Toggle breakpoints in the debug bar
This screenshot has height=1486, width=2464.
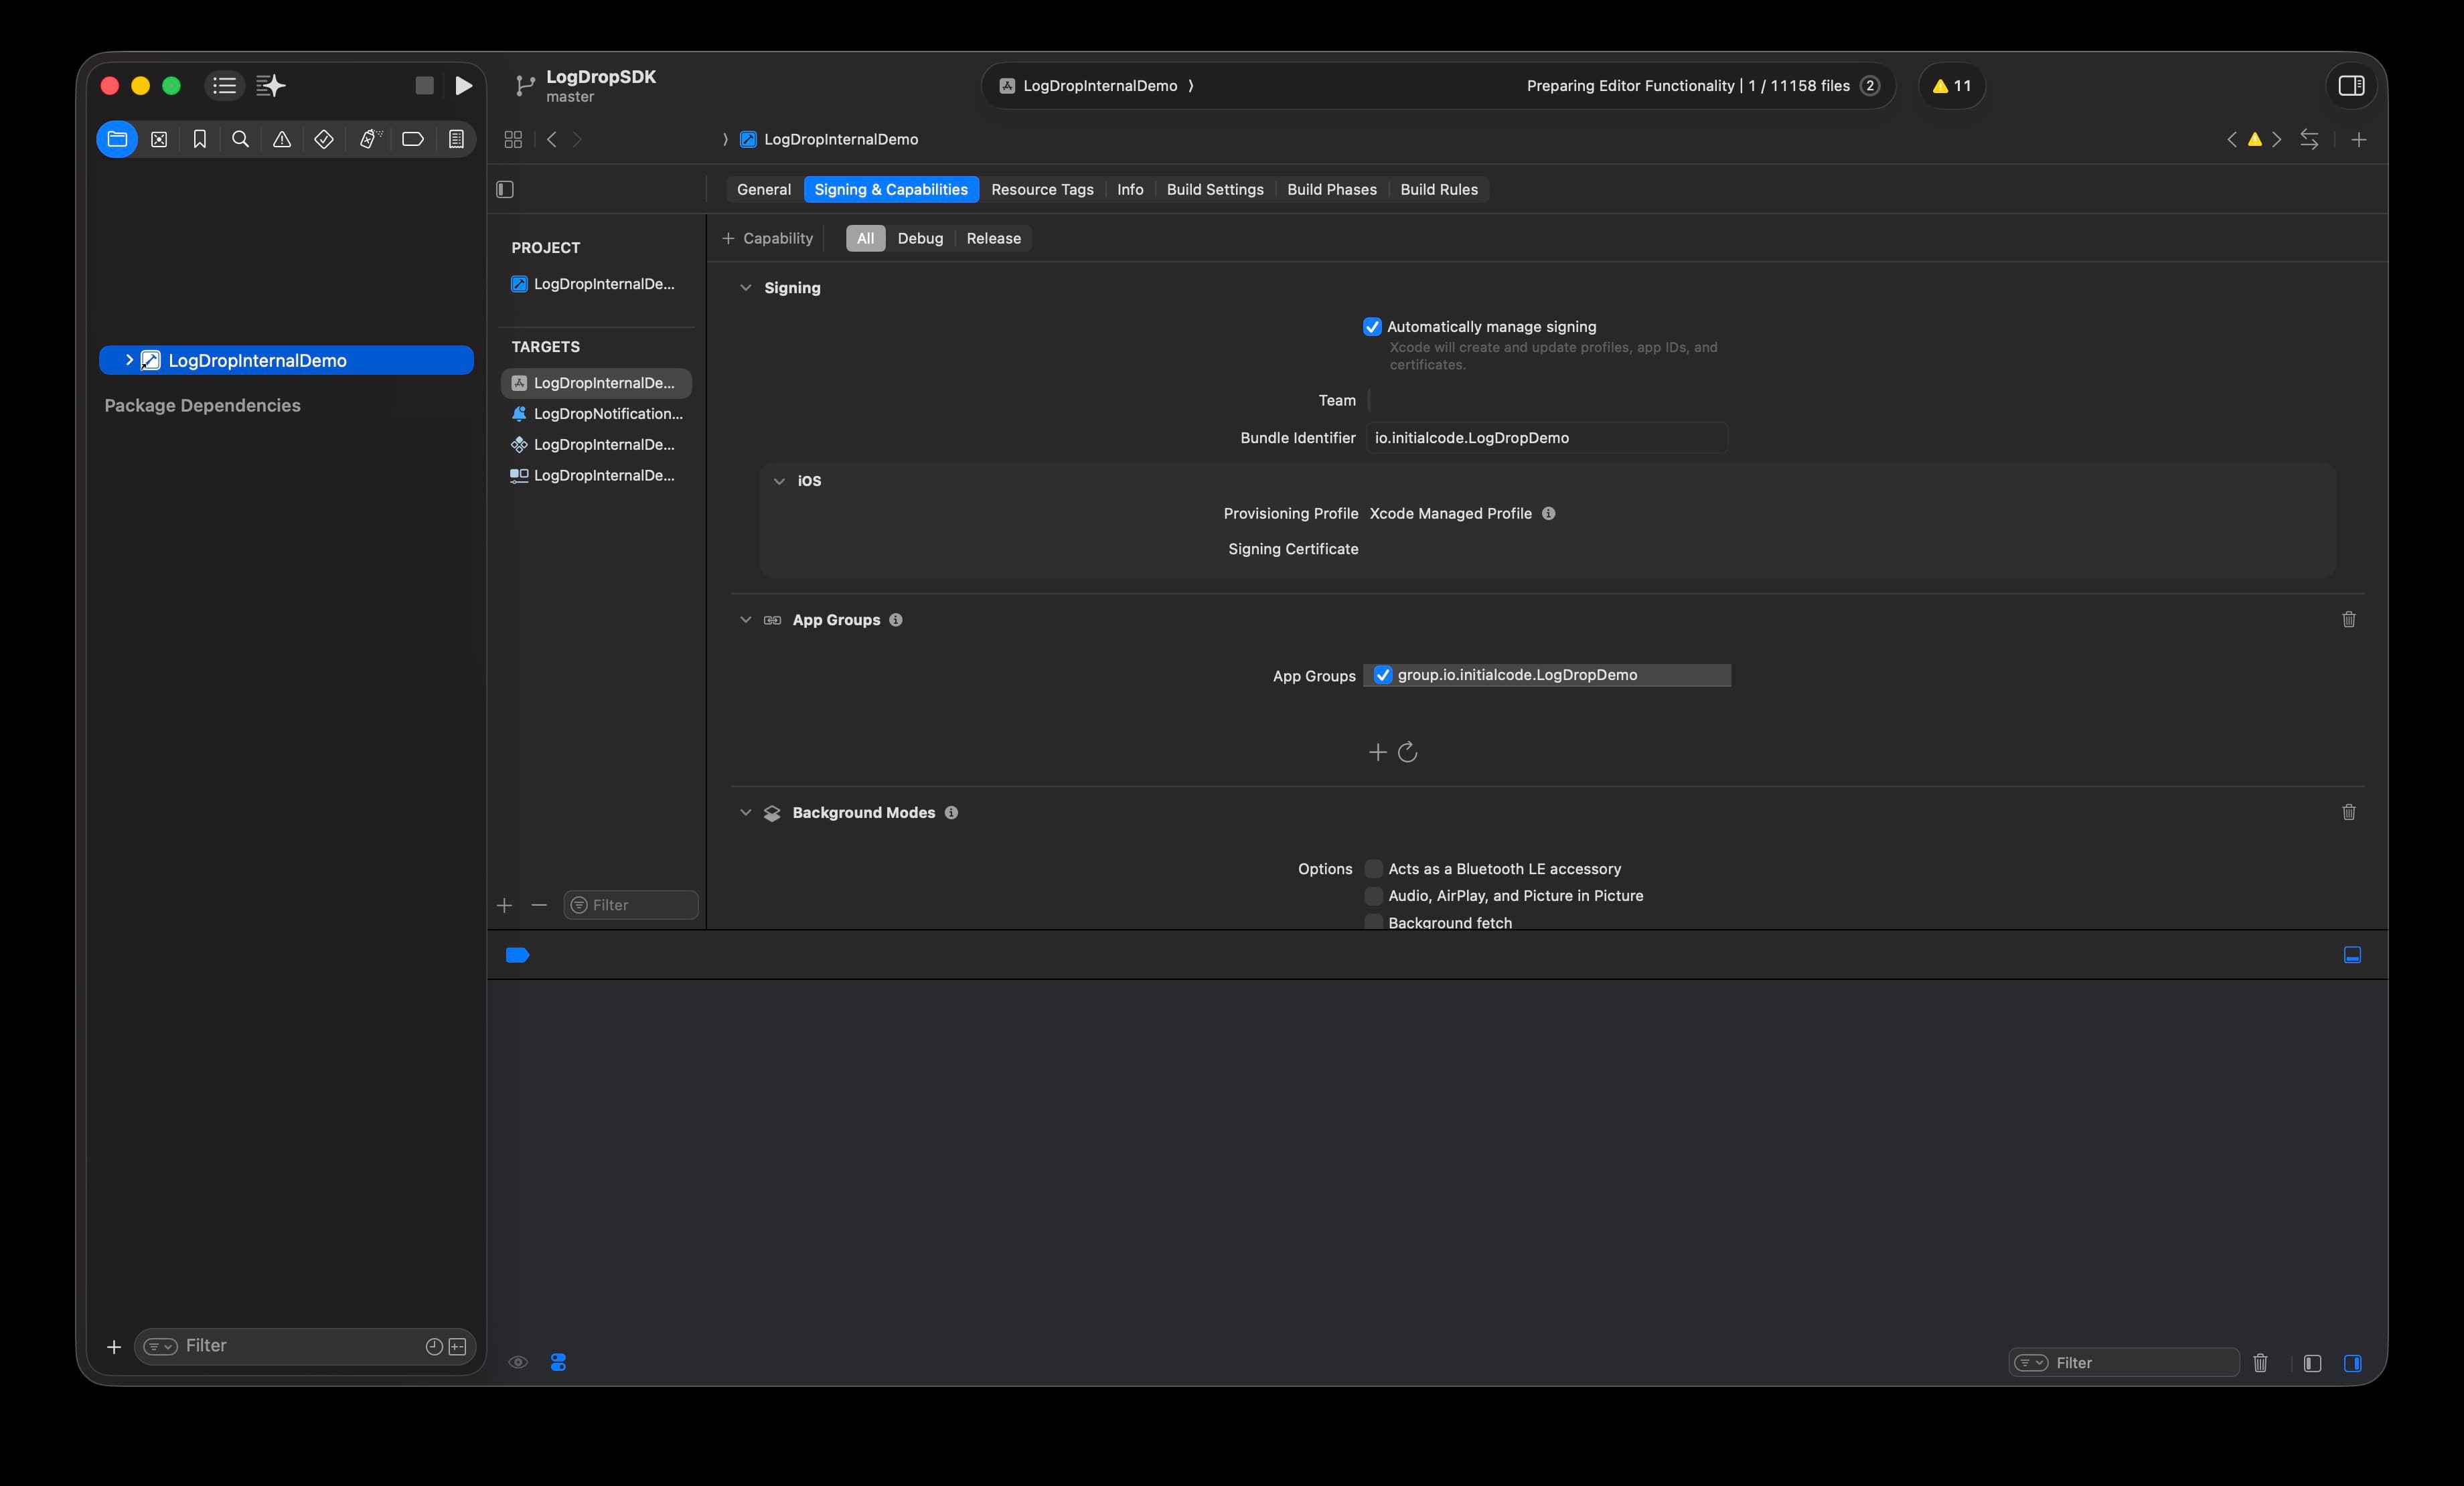[x=518, y=955]
